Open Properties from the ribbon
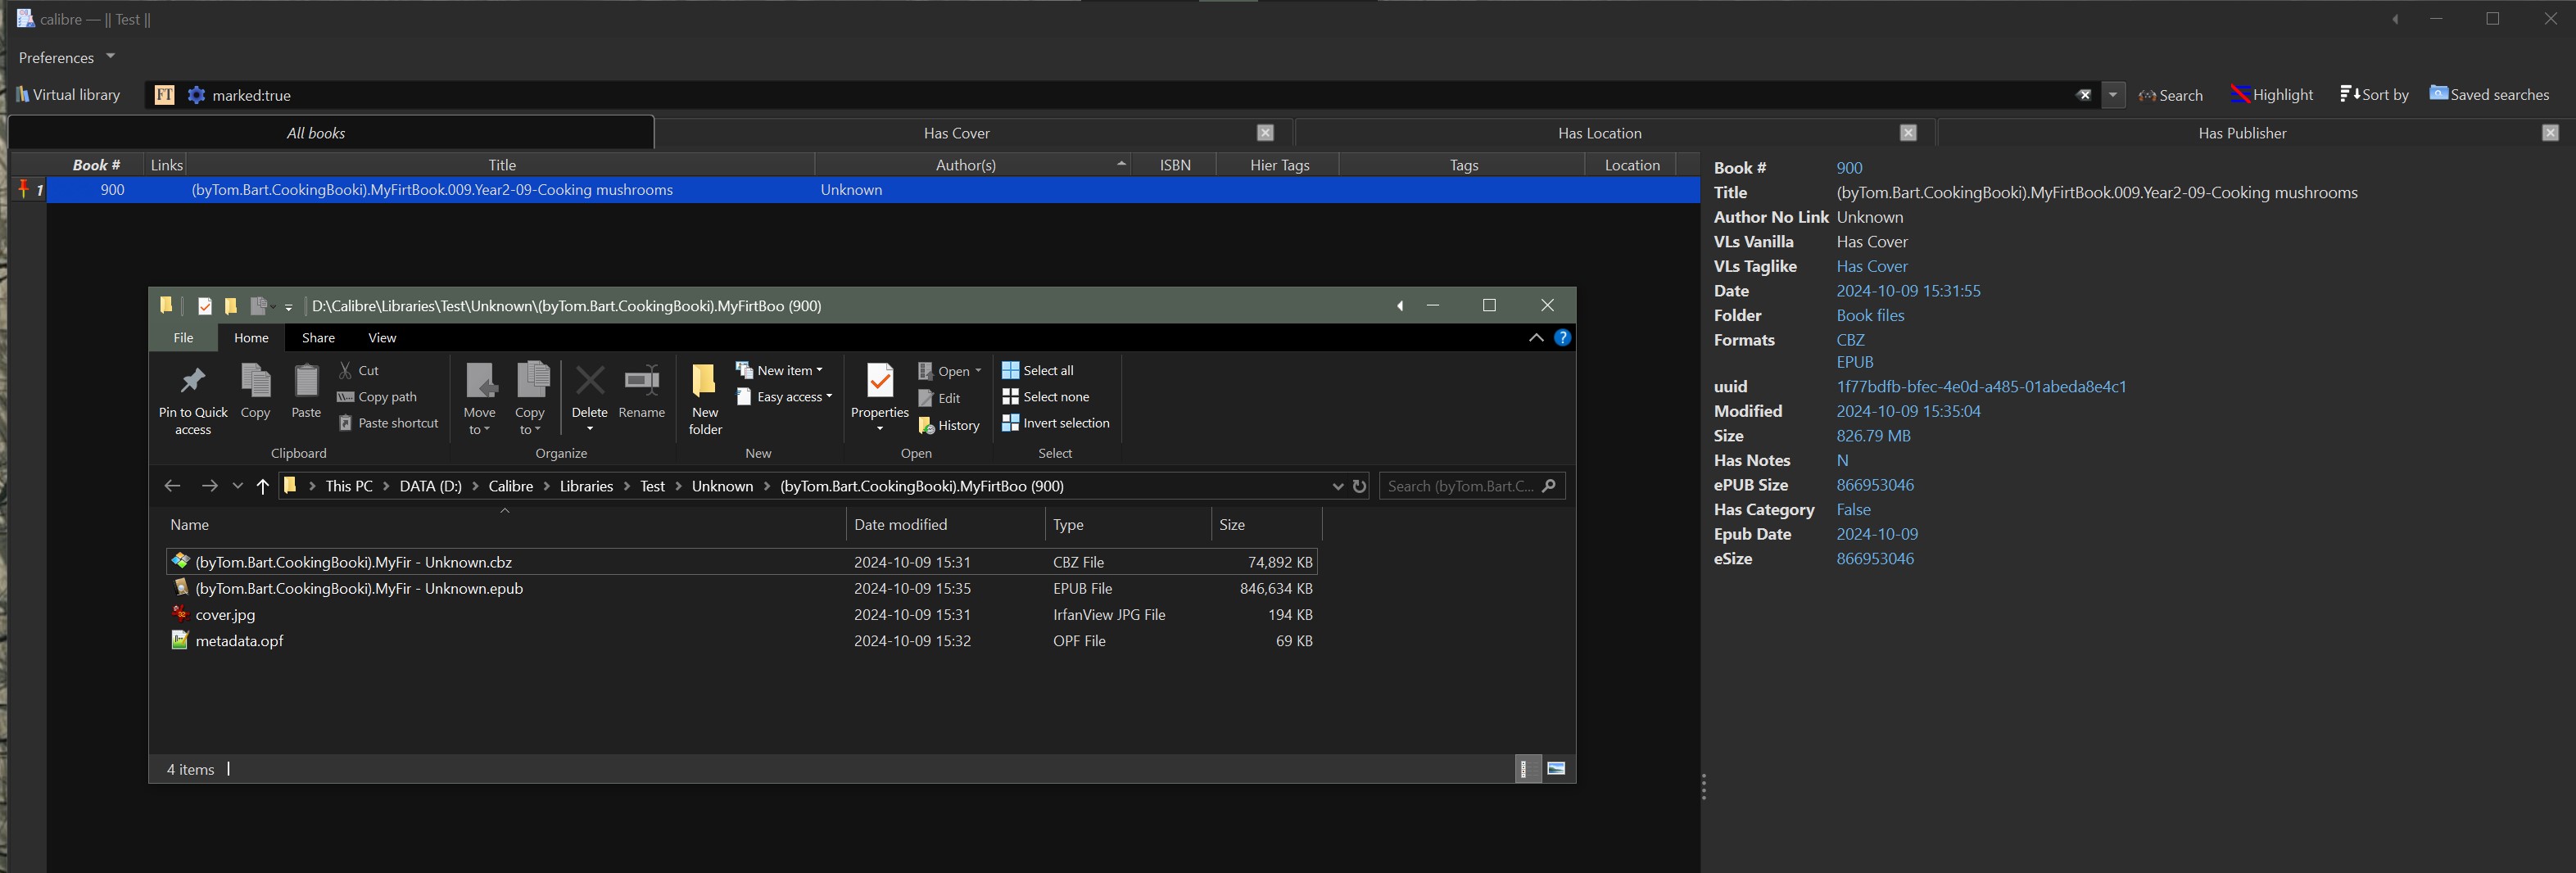 (x=879, y=382)
